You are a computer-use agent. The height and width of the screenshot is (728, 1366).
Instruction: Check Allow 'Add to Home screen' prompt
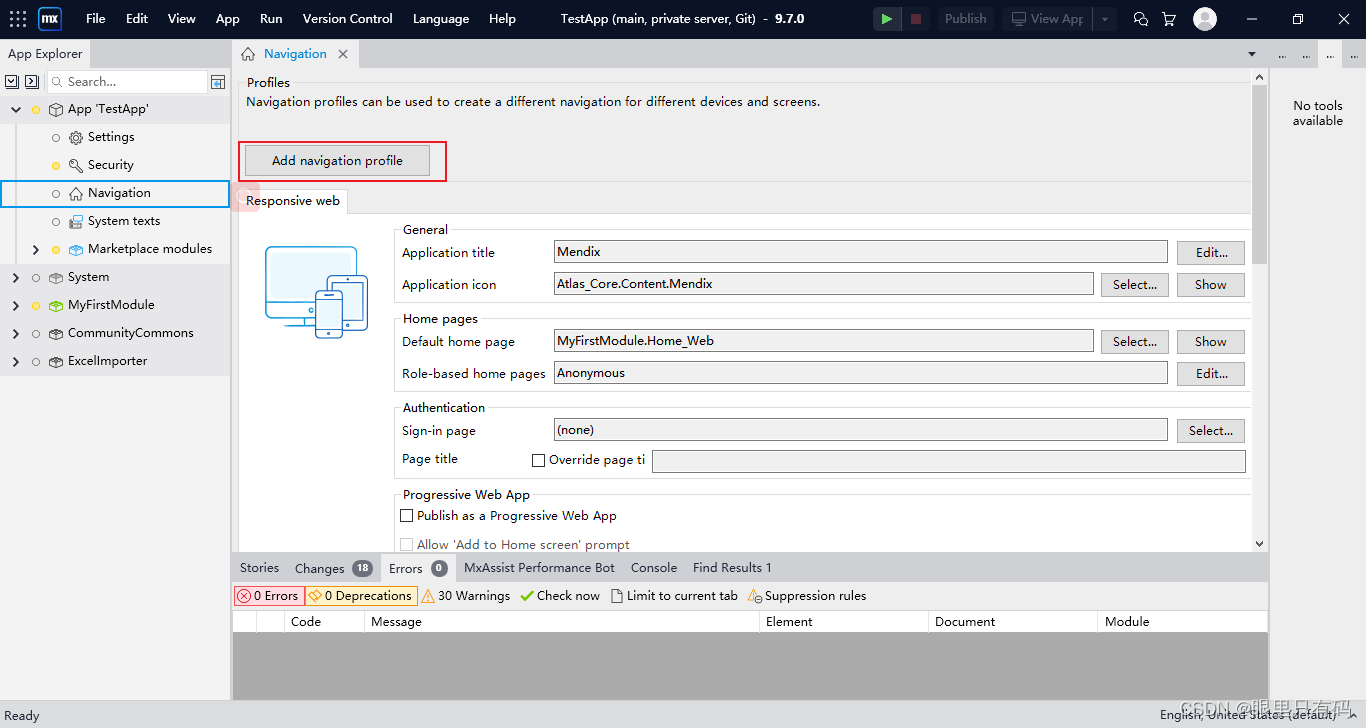click(x=406, y=545)
